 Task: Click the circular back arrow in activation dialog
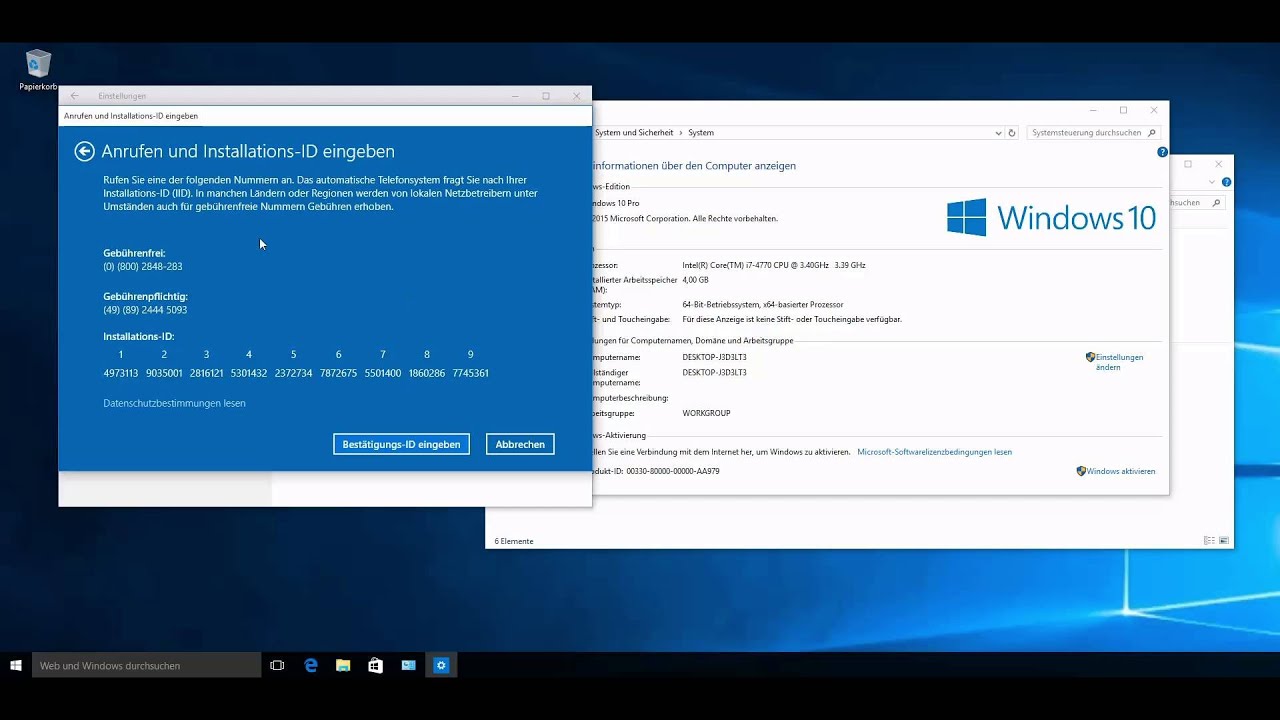[x=84, y=151]
